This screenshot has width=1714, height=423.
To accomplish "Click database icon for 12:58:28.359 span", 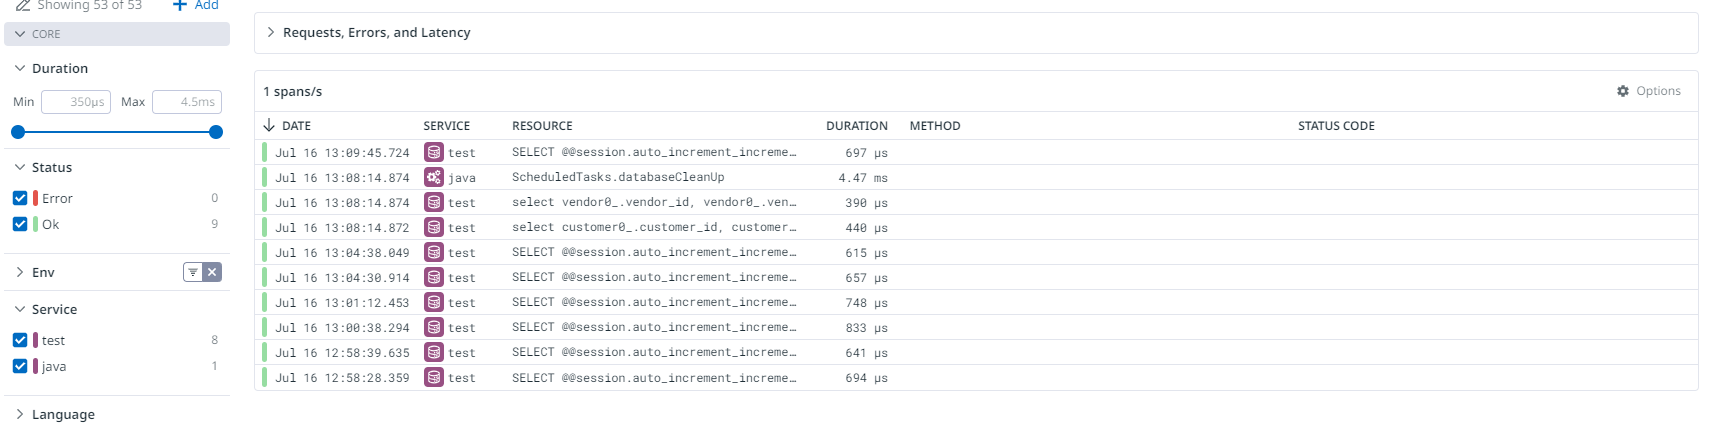I will coord(434,377).
